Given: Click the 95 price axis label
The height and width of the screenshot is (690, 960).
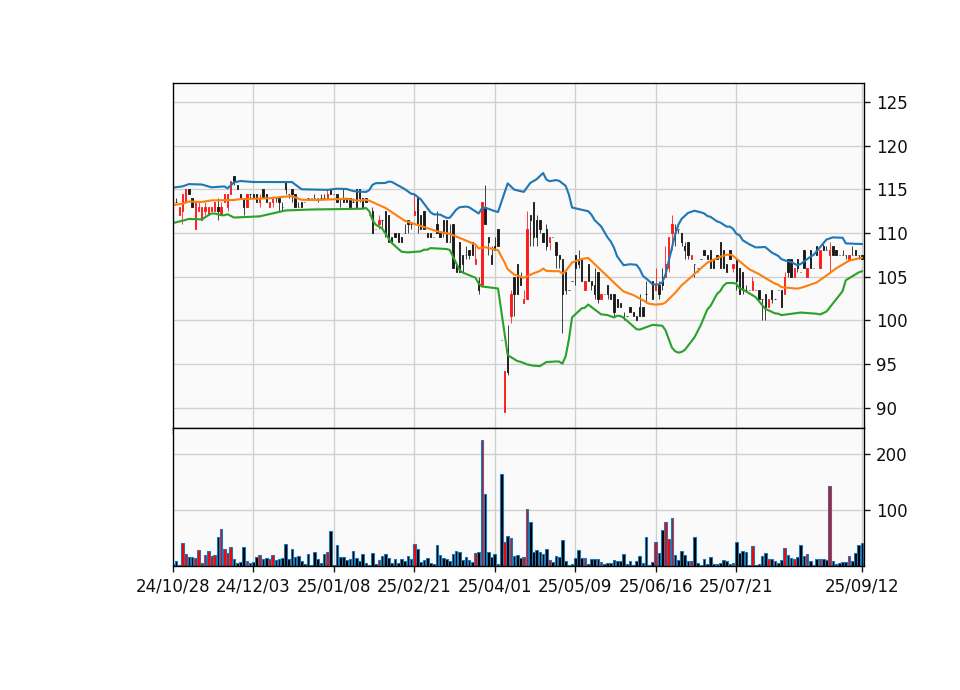Looking at the screenshot, I should (x=887, y=365).
